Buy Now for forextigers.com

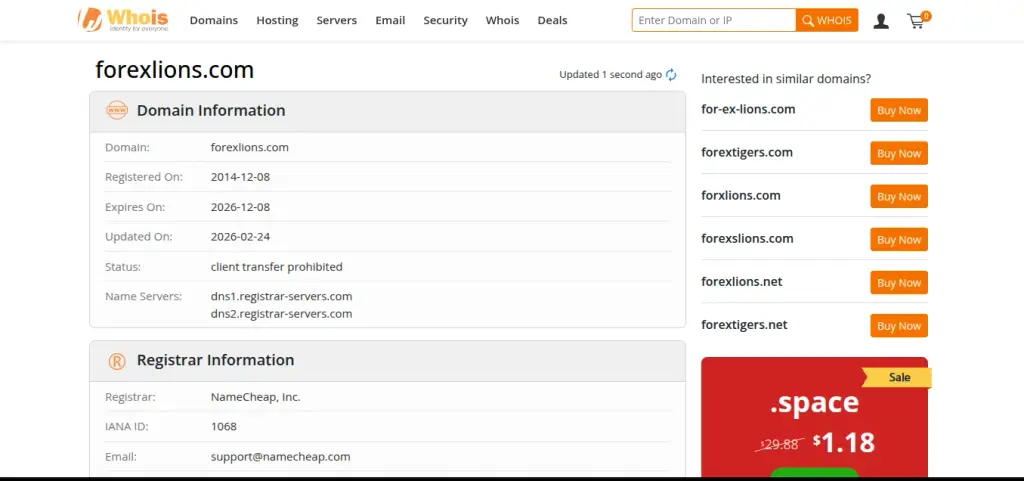coord(899,153)
